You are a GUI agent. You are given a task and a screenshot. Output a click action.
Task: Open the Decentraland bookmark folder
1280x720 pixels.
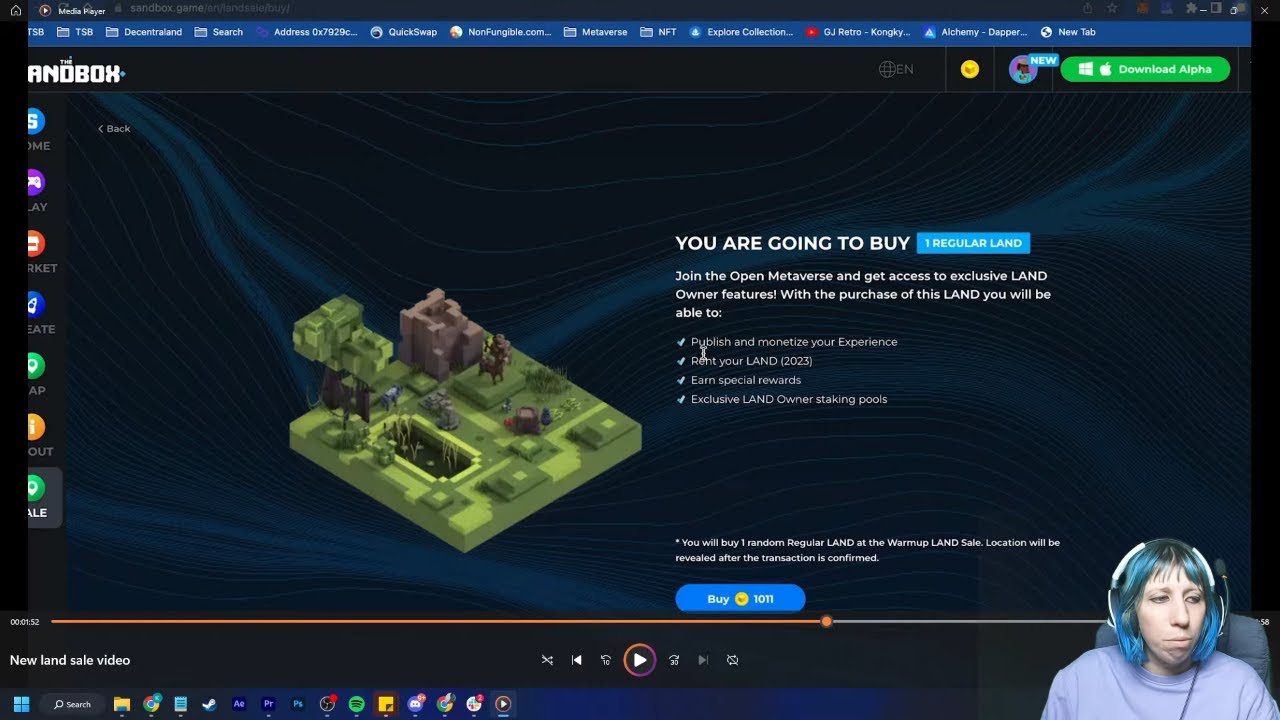(144, 32)
